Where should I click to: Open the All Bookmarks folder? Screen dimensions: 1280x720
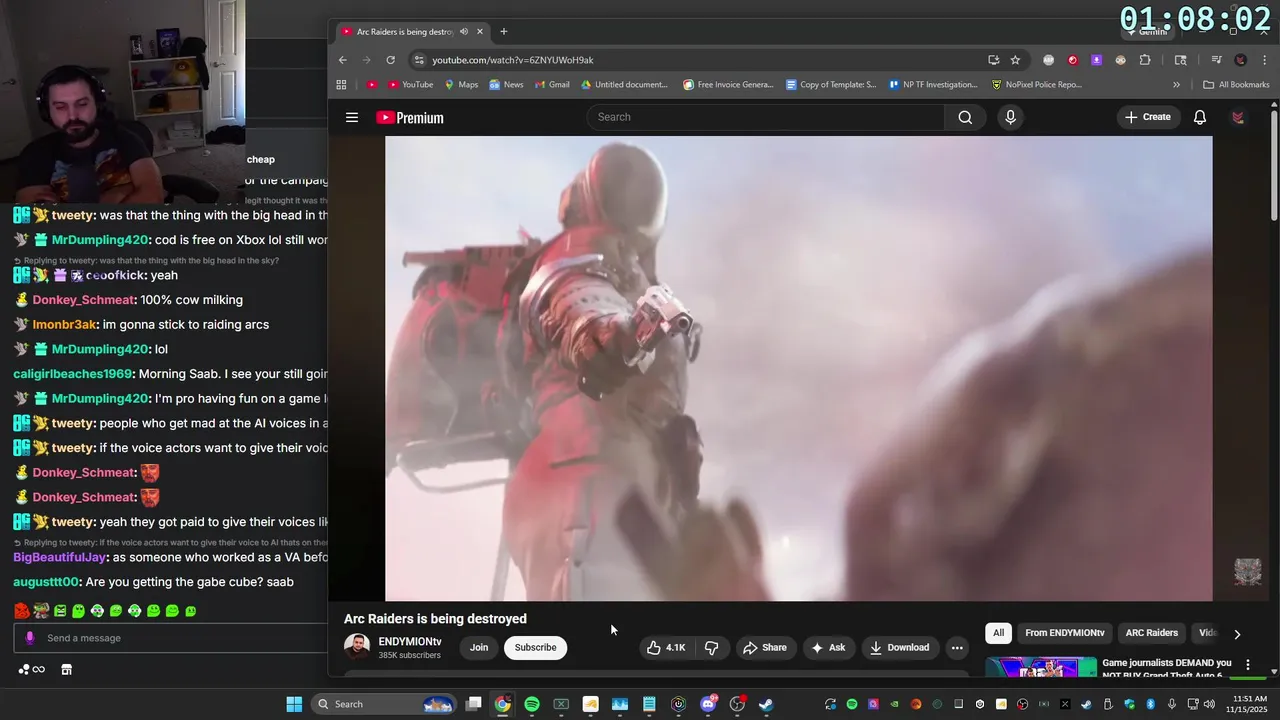1236,85
